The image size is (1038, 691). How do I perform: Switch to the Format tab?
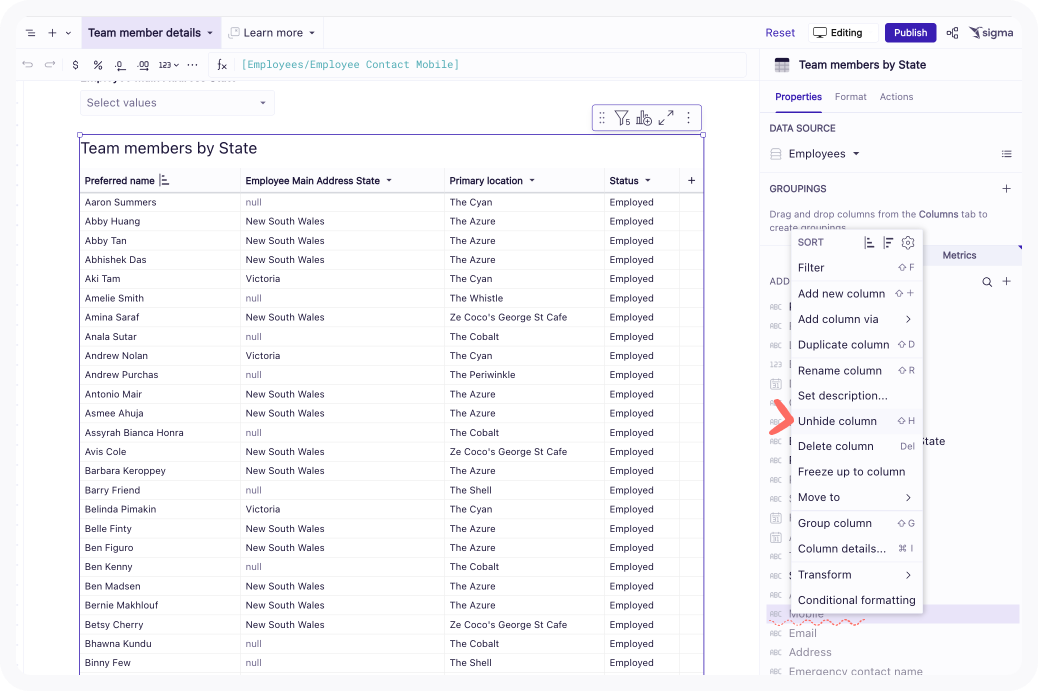[x=851, y=97]
